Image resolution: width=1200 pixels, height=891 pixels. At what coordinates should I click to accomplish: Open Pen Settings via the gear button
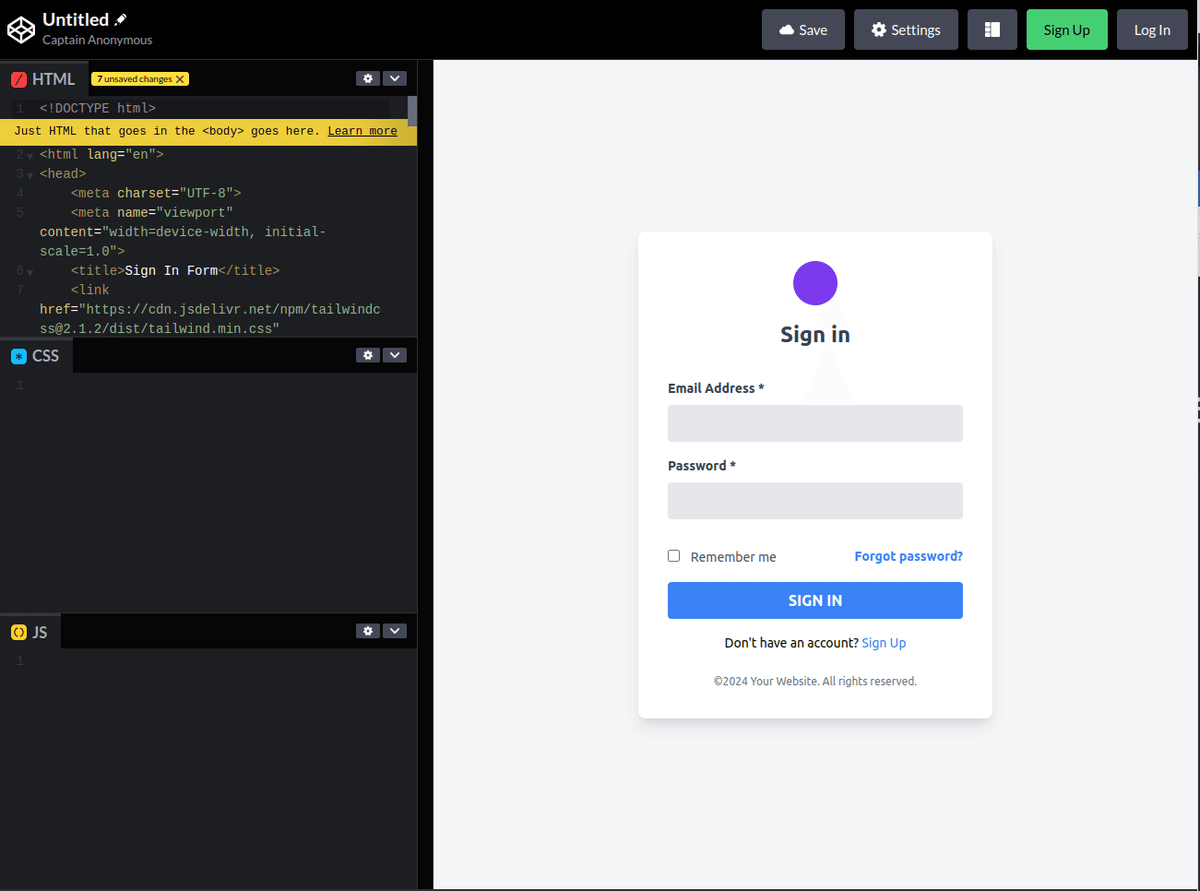[905, 29]
